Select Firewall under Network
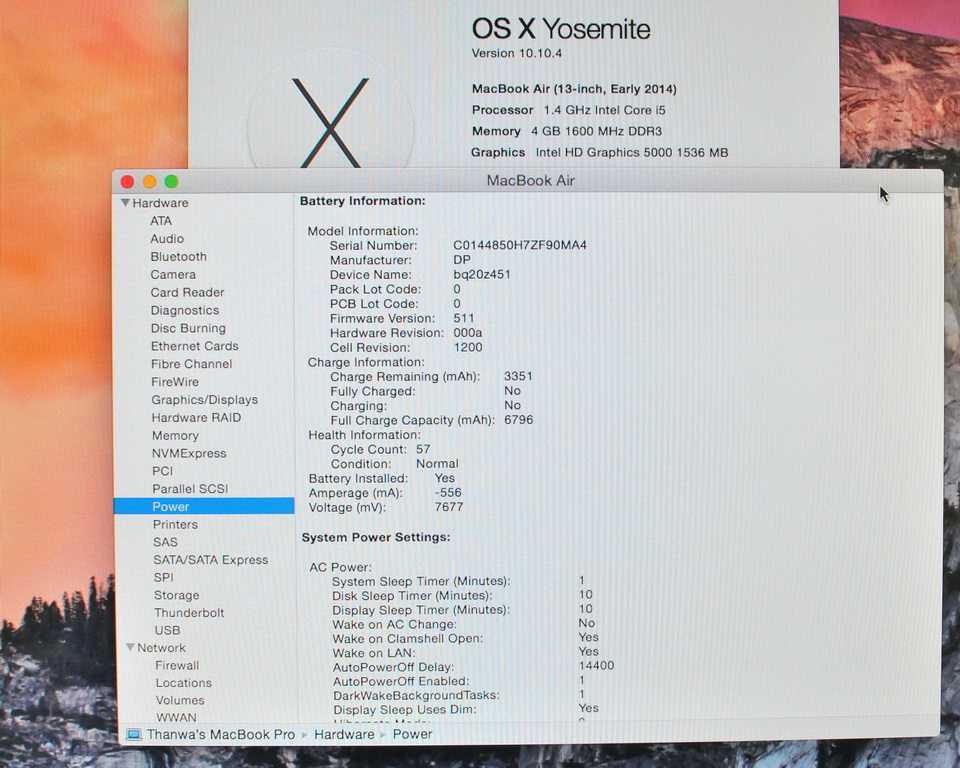 click(177, 665)
